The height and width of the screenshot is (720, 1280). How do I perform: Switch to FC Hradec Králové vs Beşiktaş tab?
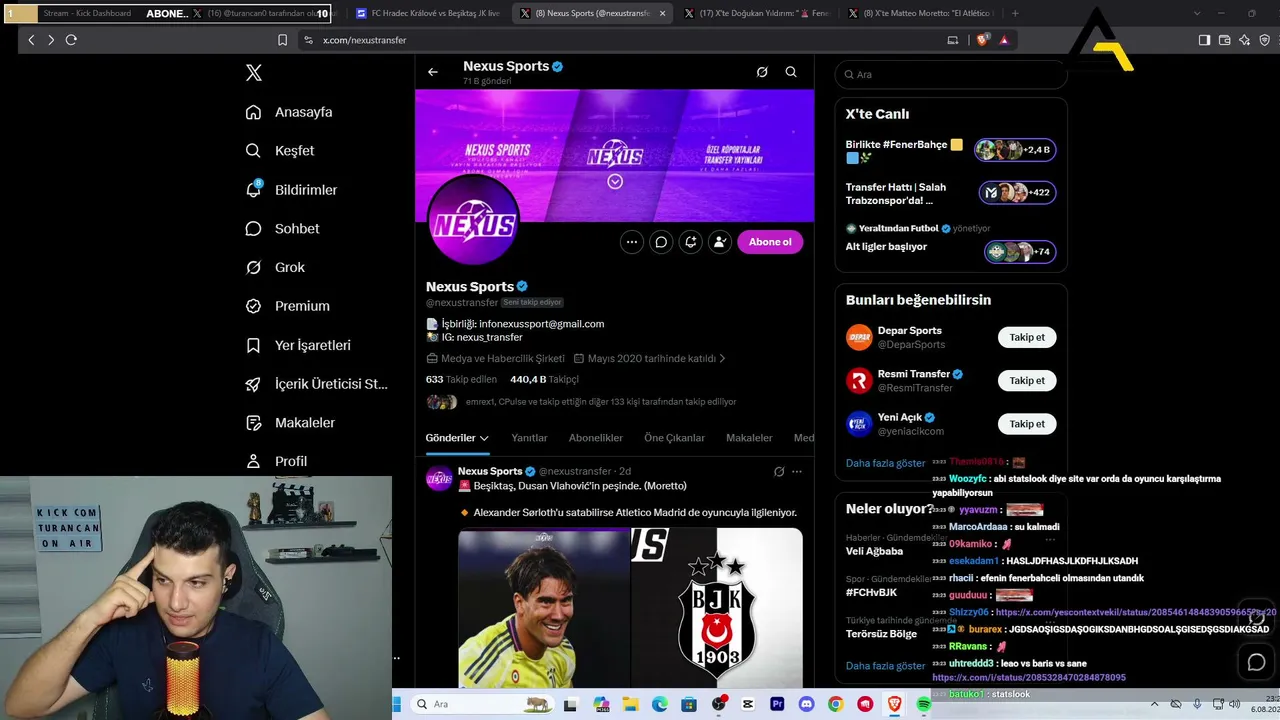(x=429, y=14)
